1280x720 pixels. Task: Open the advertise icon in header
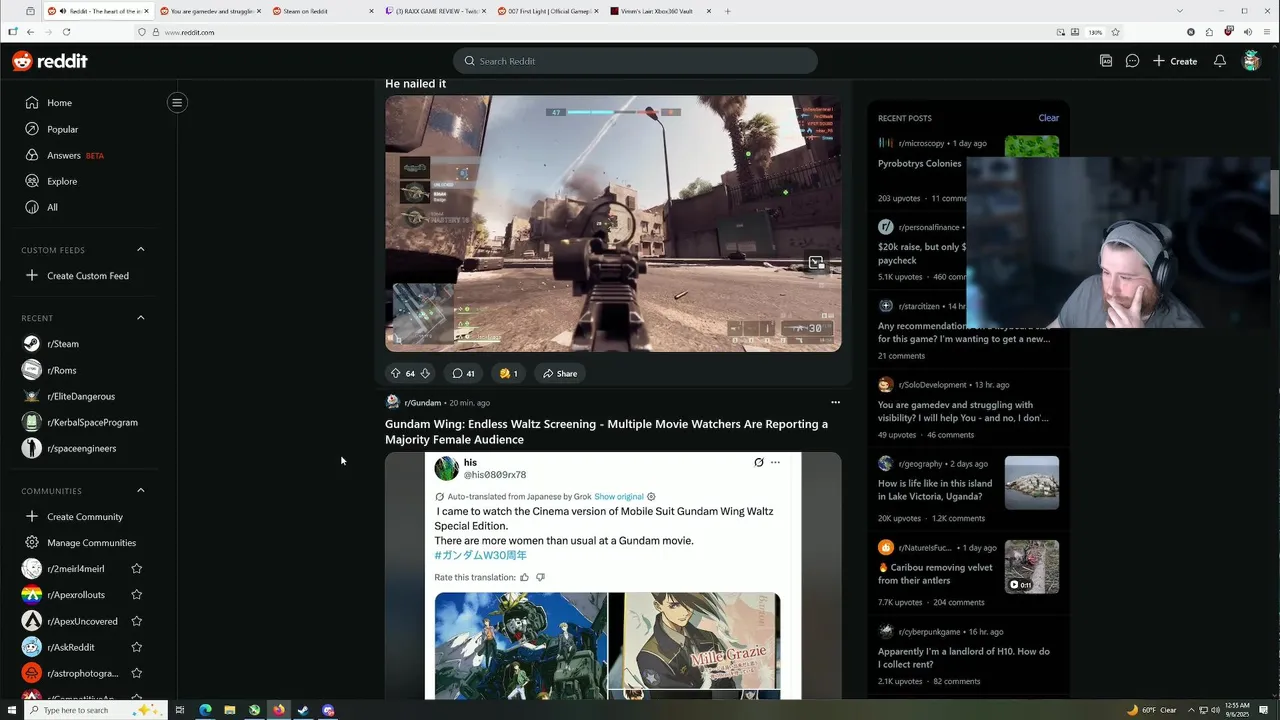point(1106,61)
